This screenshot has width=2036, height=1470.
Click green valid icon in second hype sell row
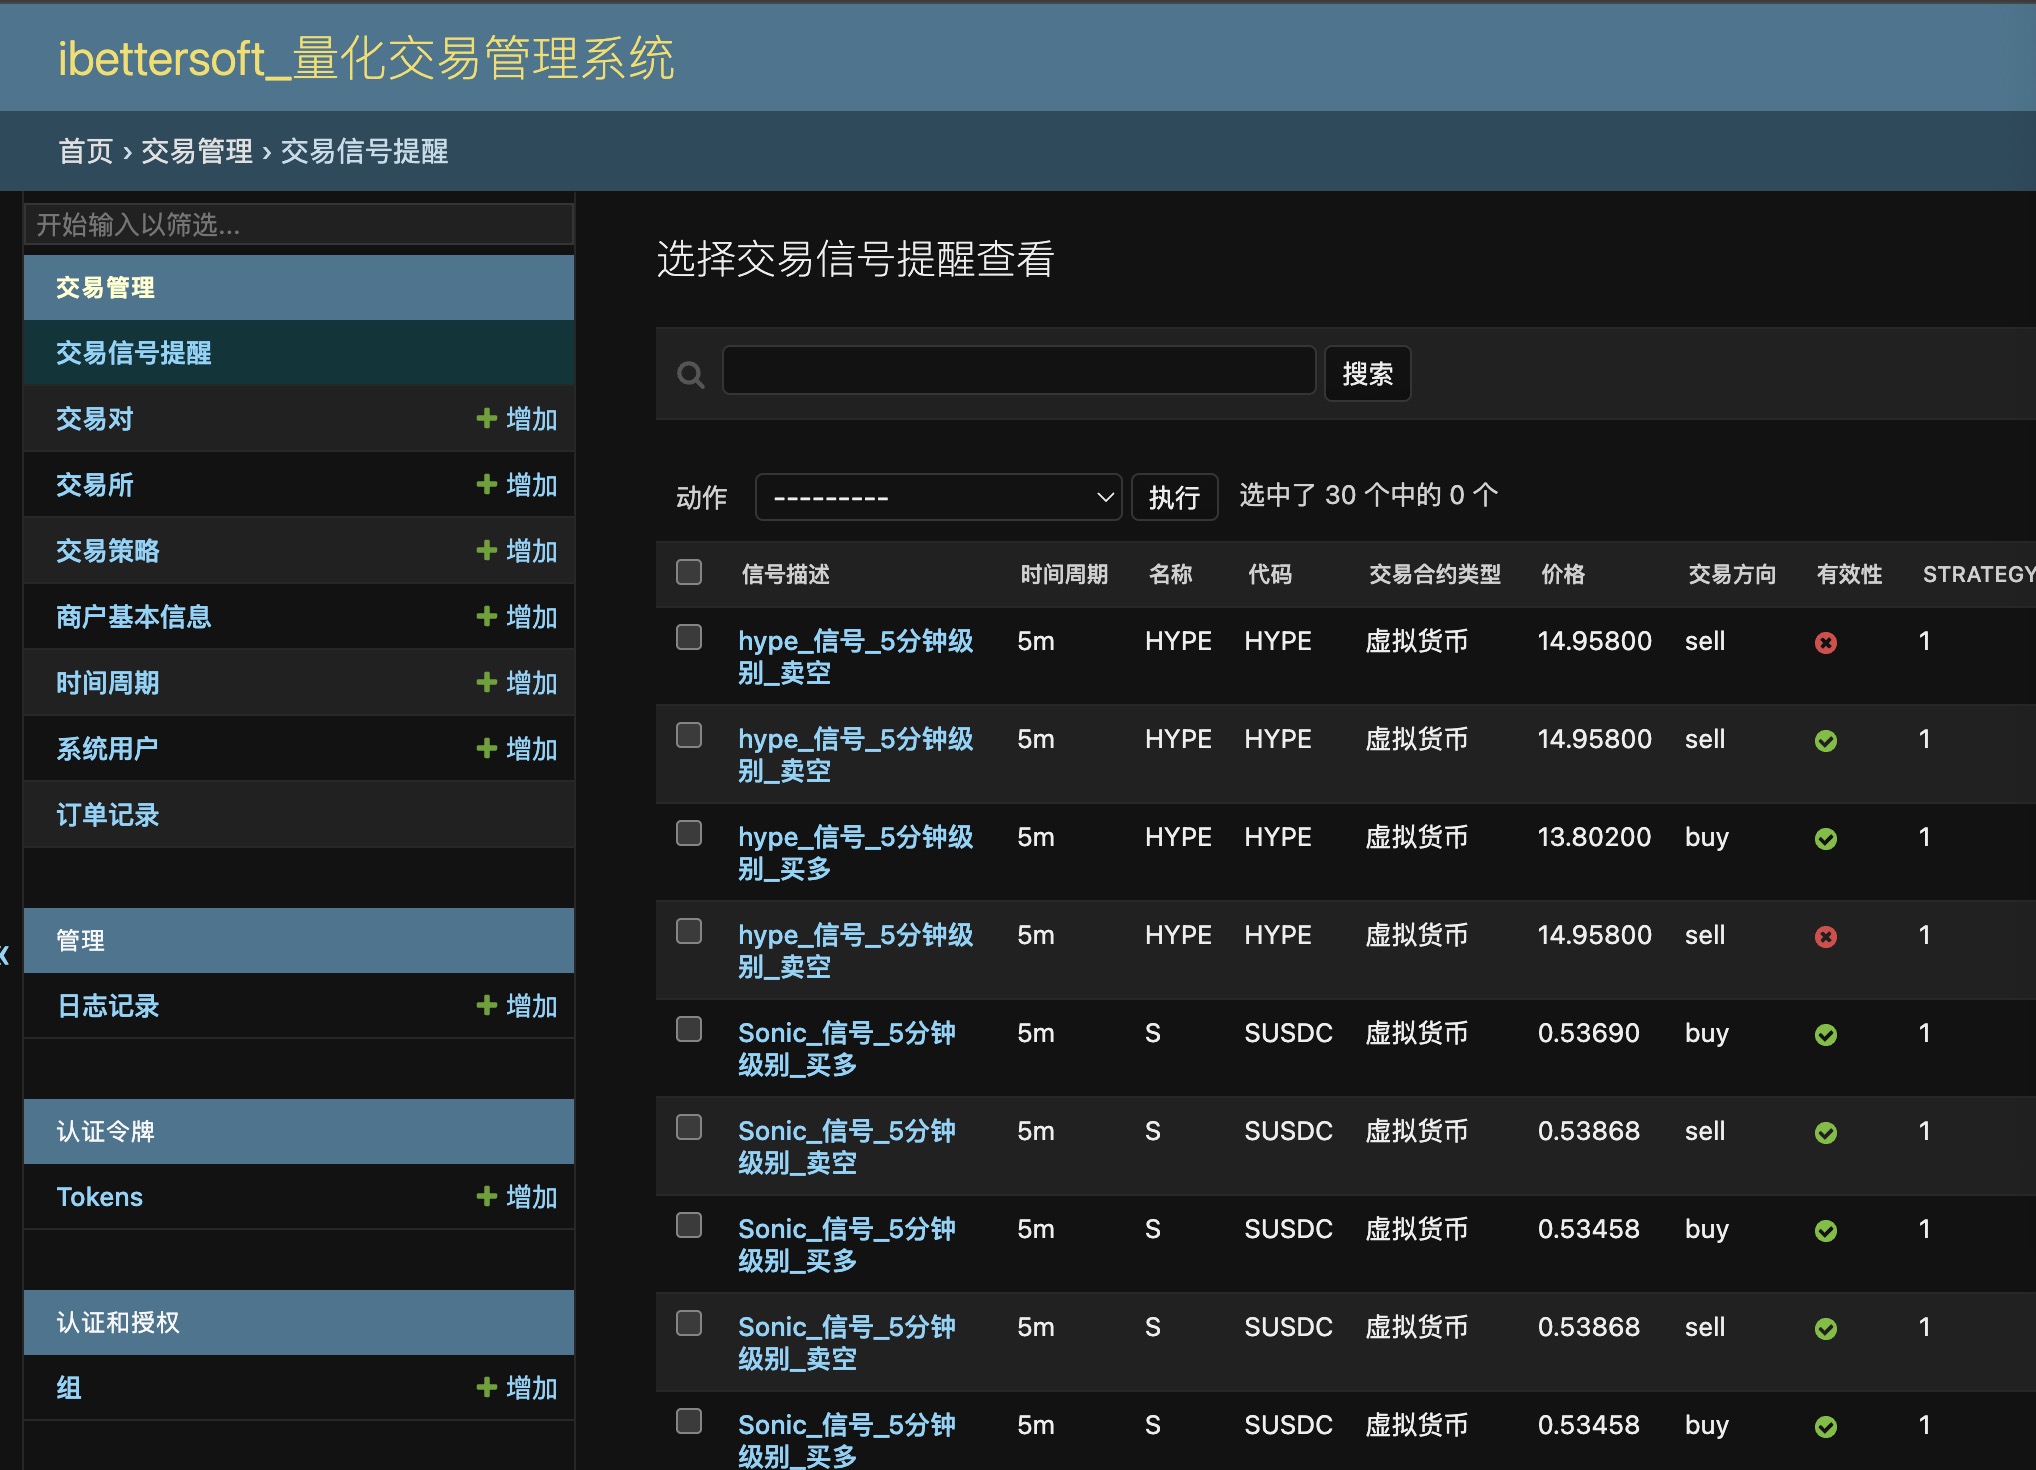1826,741
